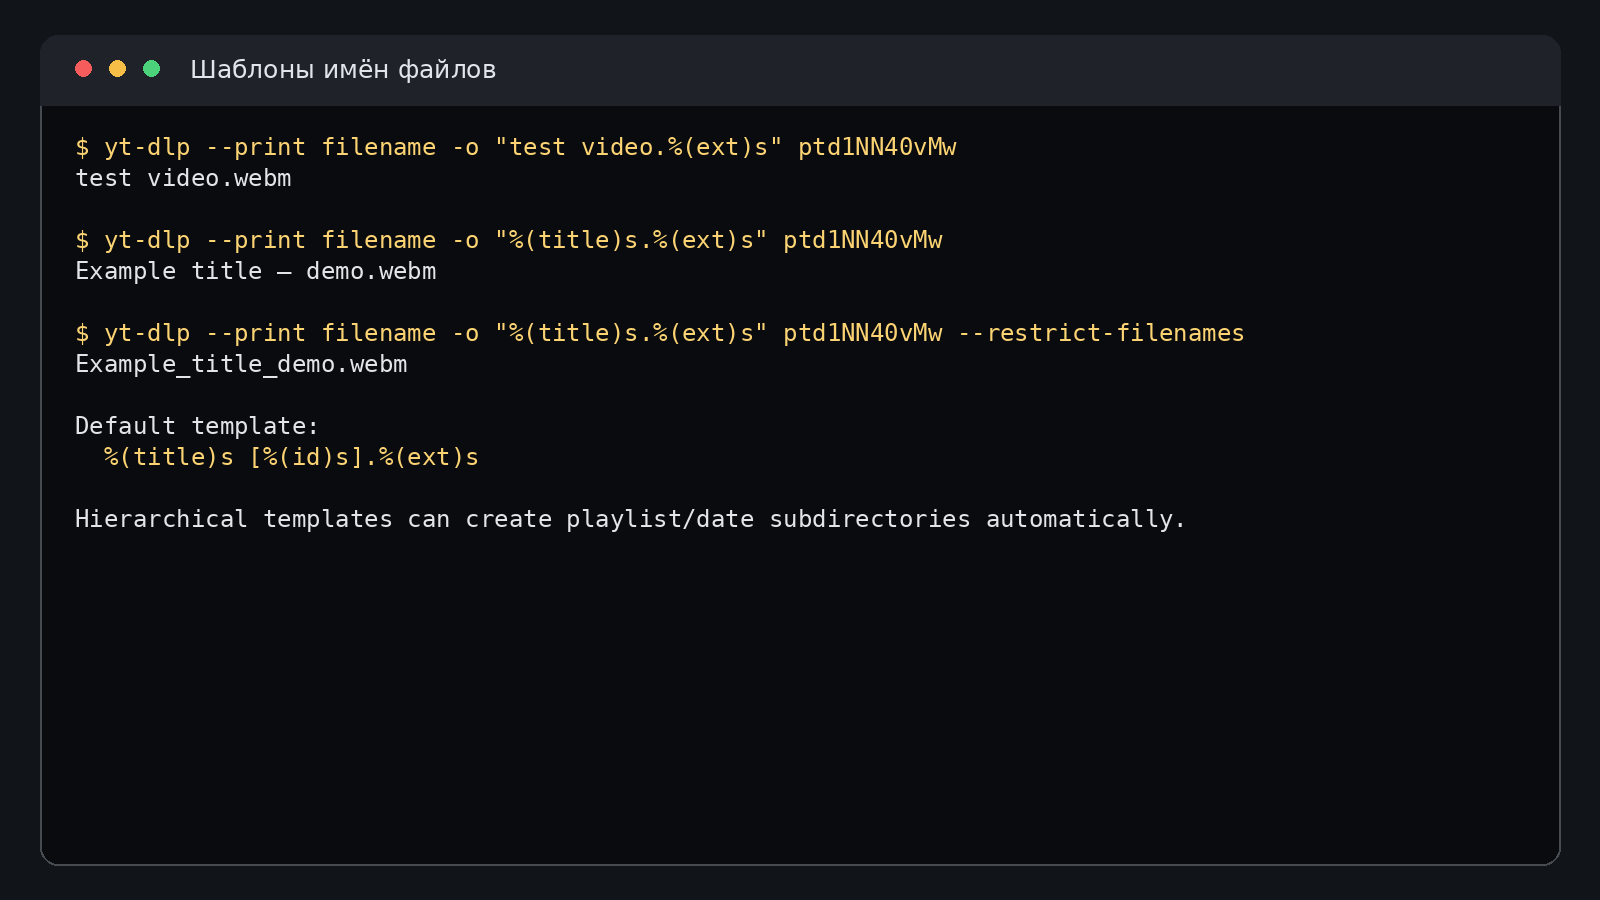Click the red close window dot
Screen dimensions: 1600x900
tap(84, 69)
